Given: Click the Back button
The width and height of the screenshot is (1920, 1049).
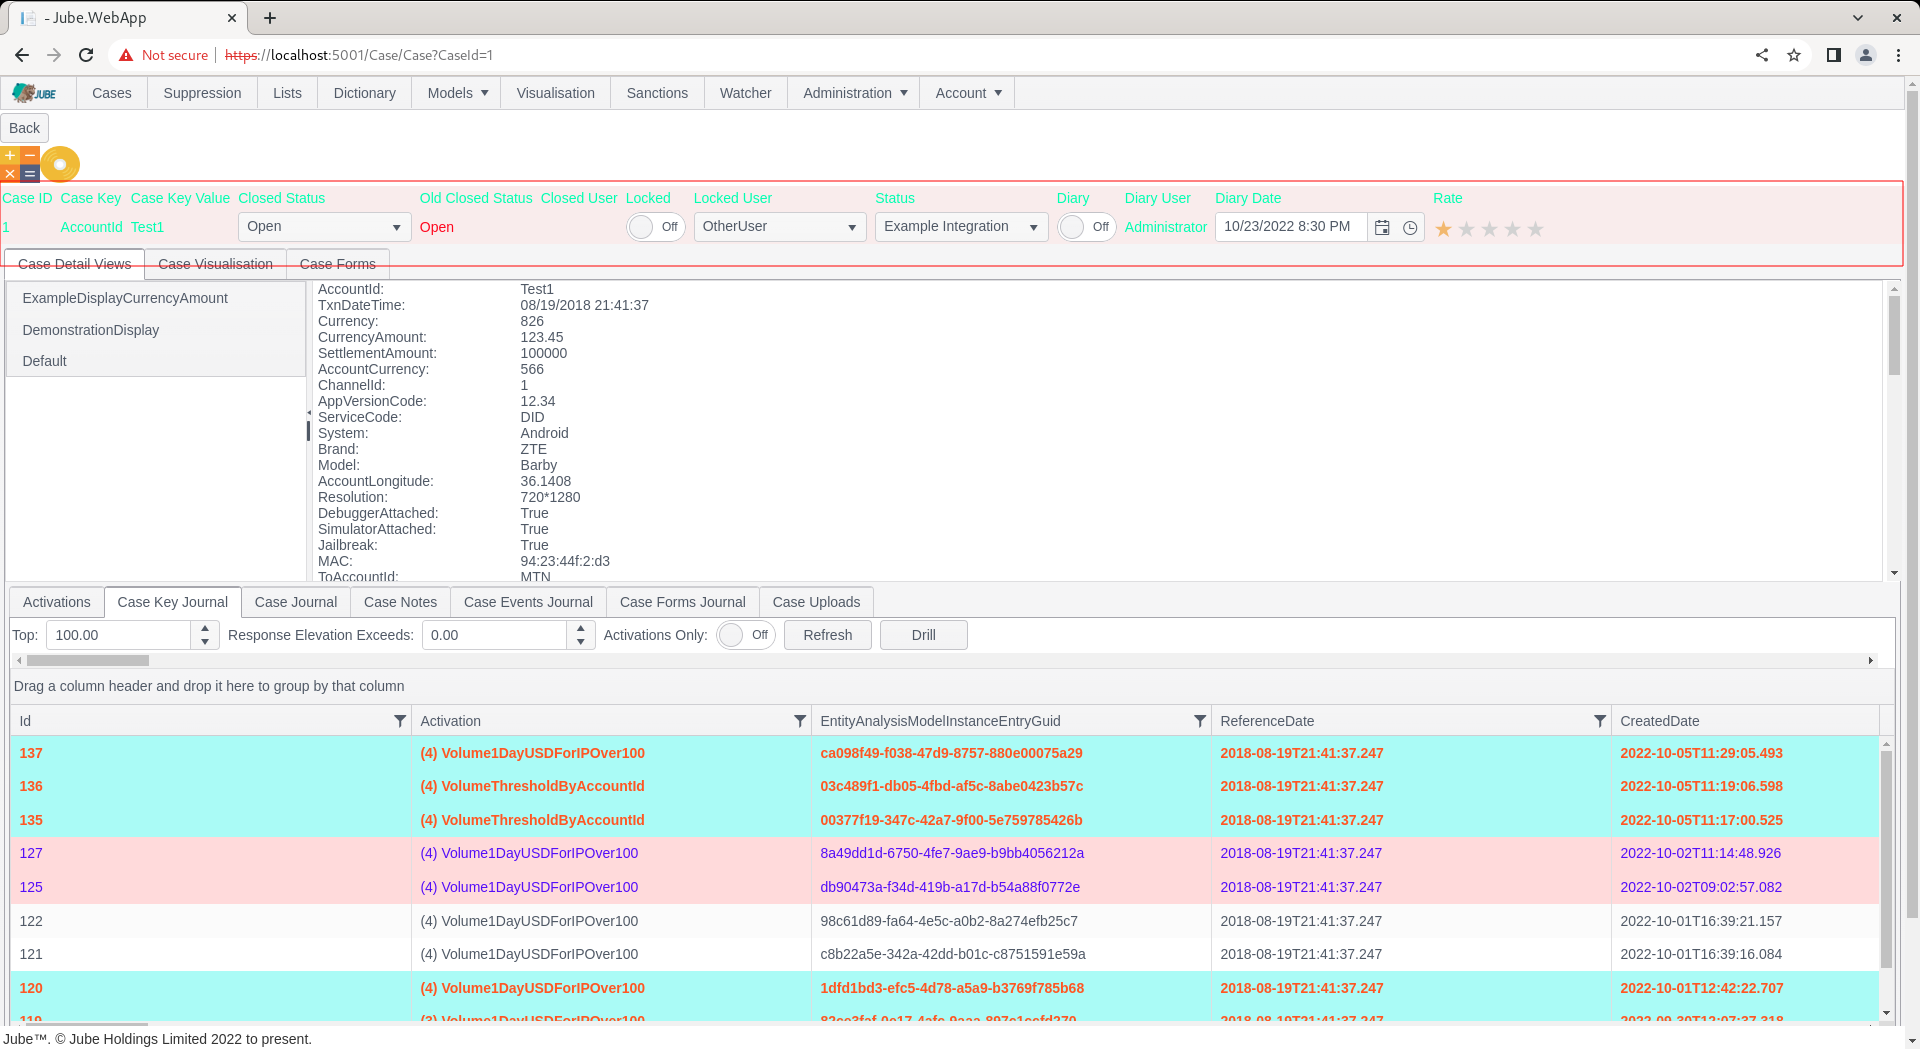Looking at the screenshot, I should (x=25, y=128).
